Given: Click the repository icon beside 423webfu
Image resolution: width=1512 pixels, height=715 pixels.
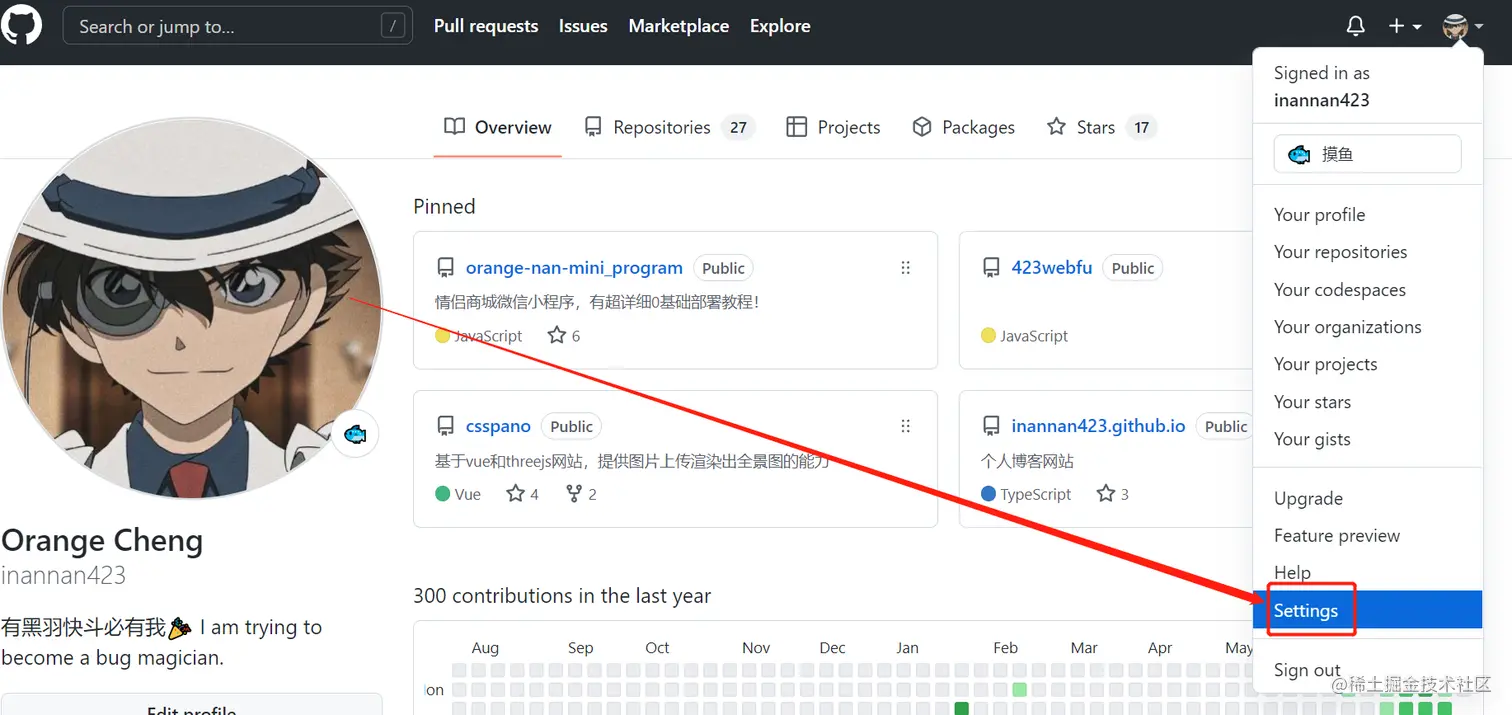Looking at the screenshot, I should click(991, 268).
